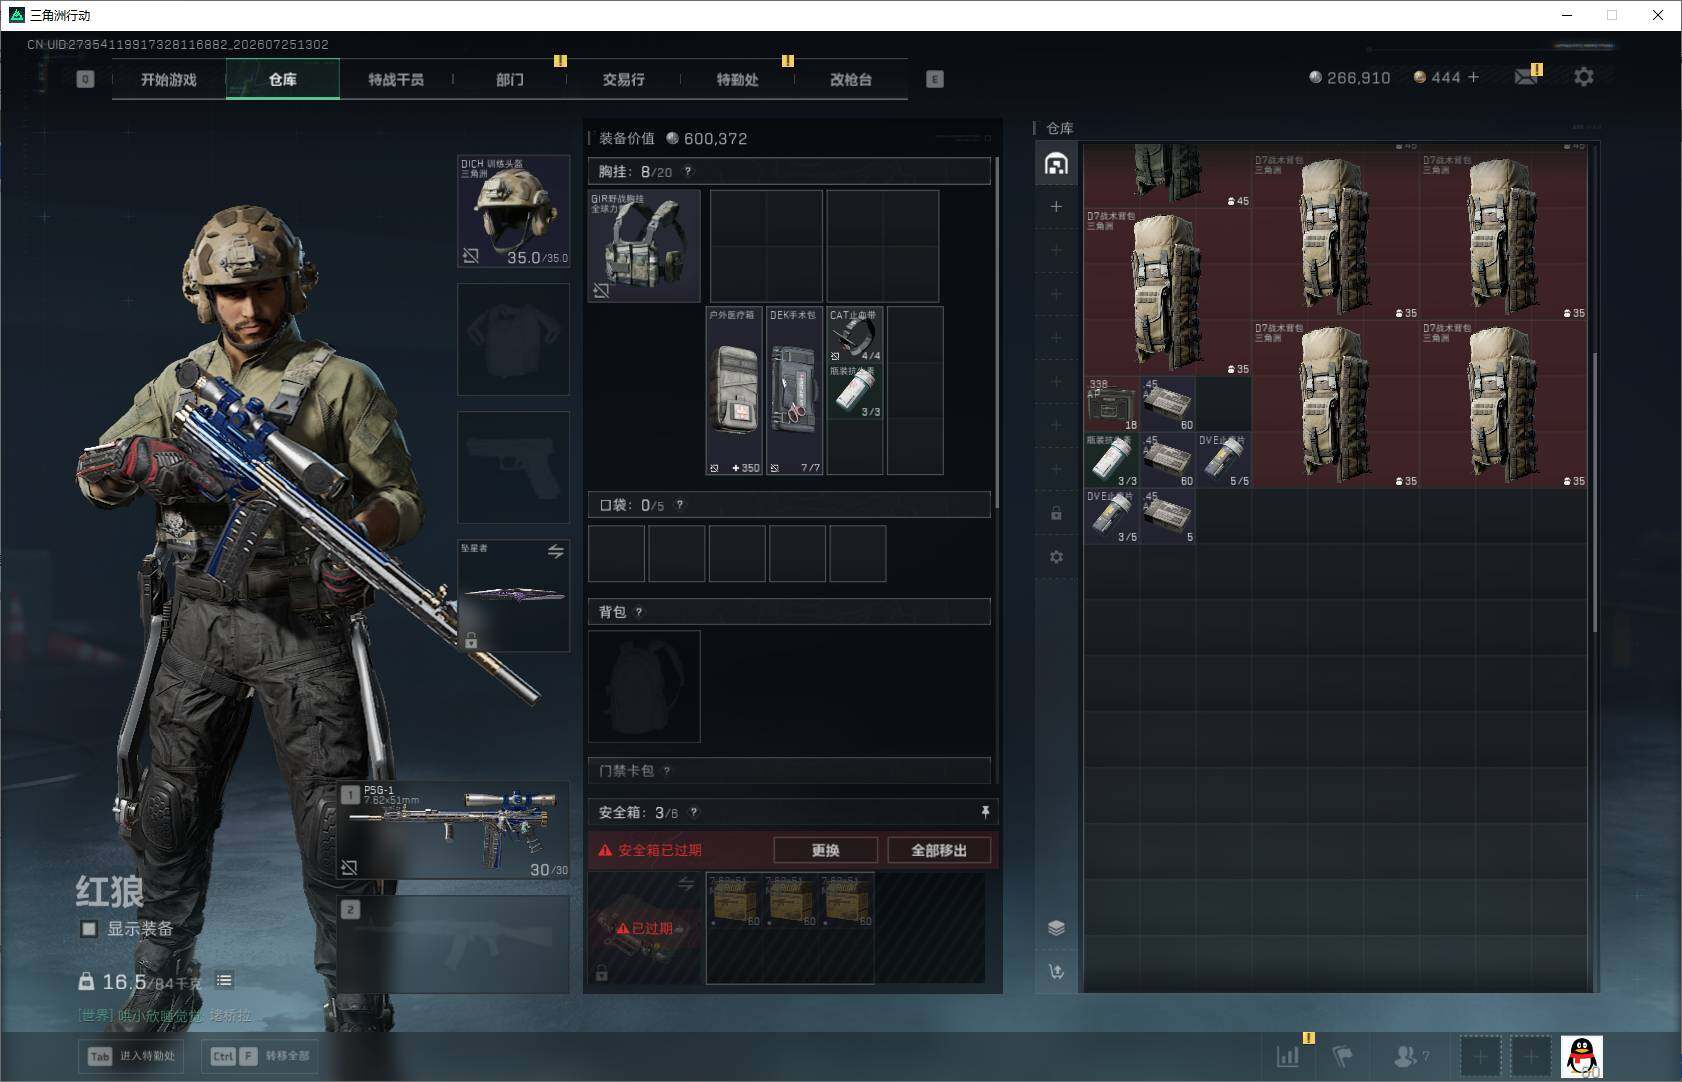Add premium currency with the plus icon
This screenshot has width=1682, height=1082.
1473,77
